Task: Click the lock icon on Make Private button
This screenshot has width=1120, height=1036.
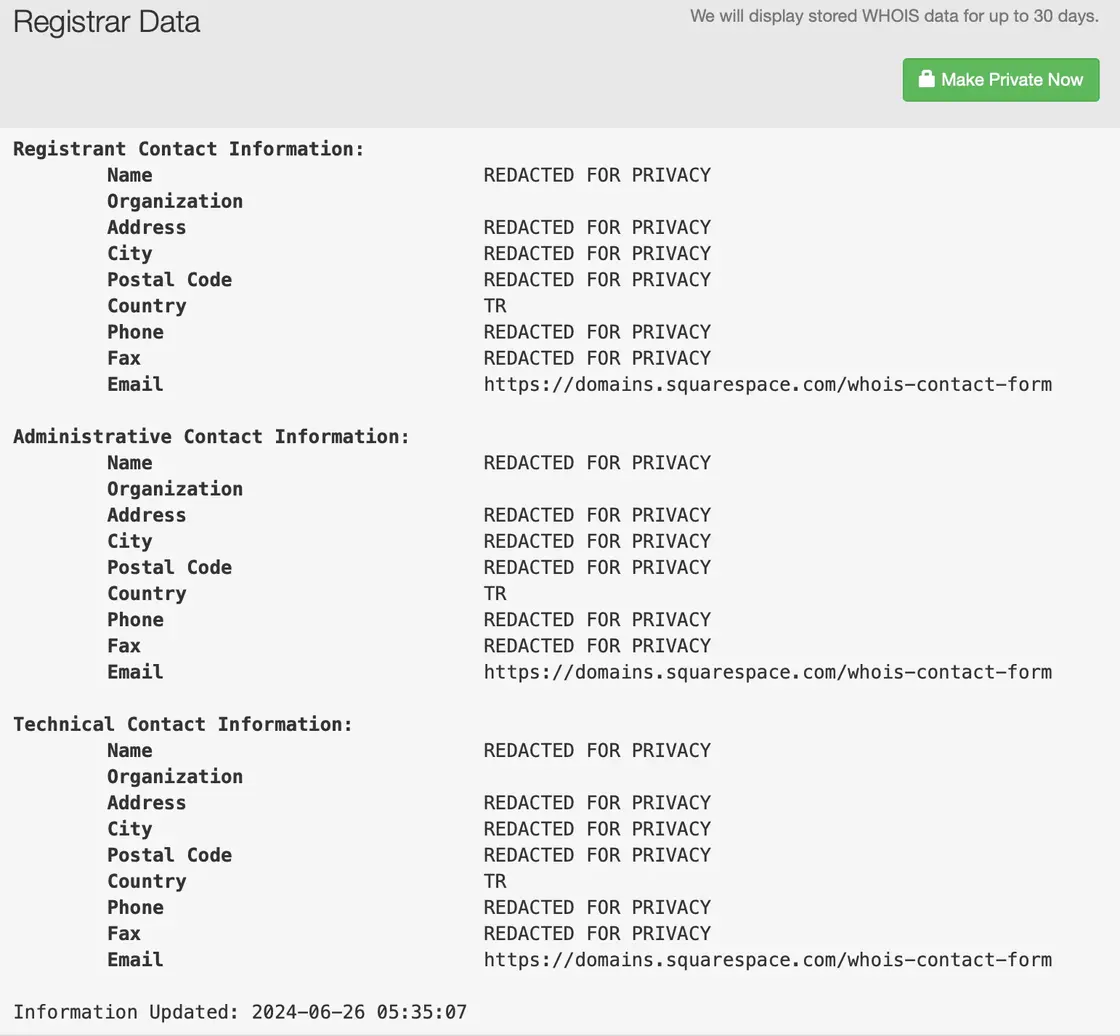Action: click(926, 79)
